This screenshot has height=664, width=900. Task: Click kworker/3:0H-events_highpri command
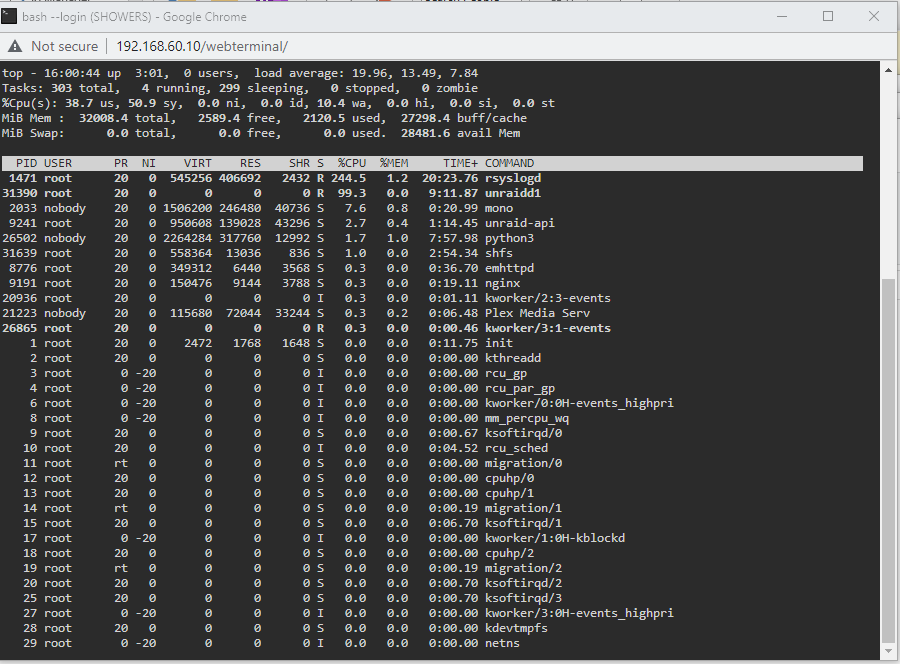tap(579, 613)
